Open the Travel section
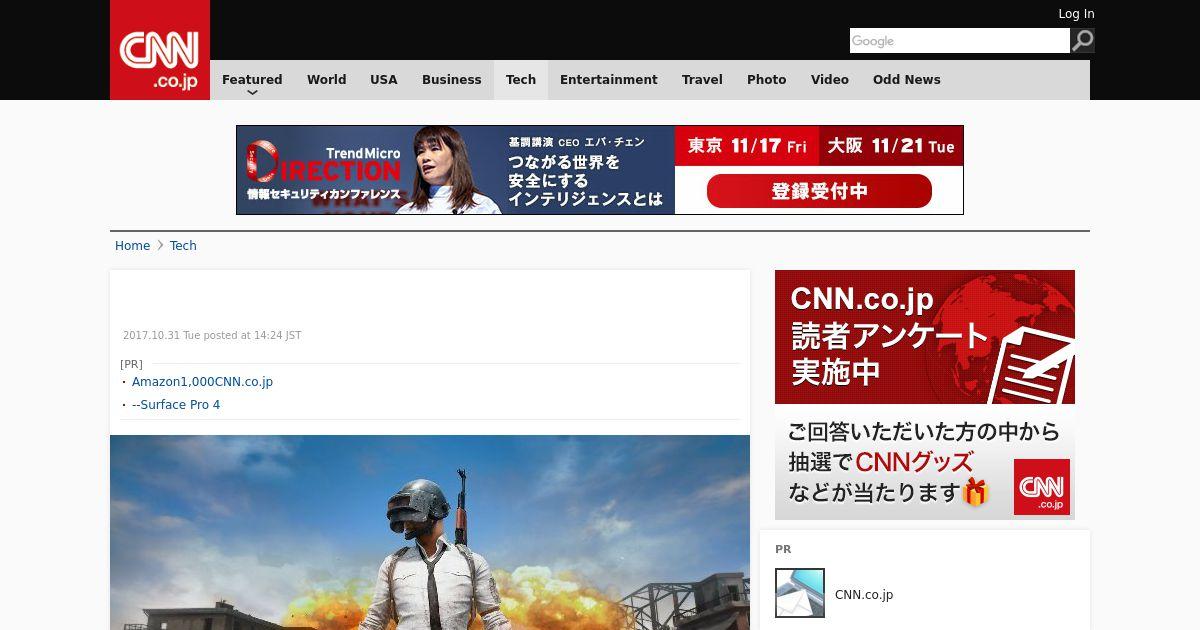The image size is (1200, 630). 702,80
